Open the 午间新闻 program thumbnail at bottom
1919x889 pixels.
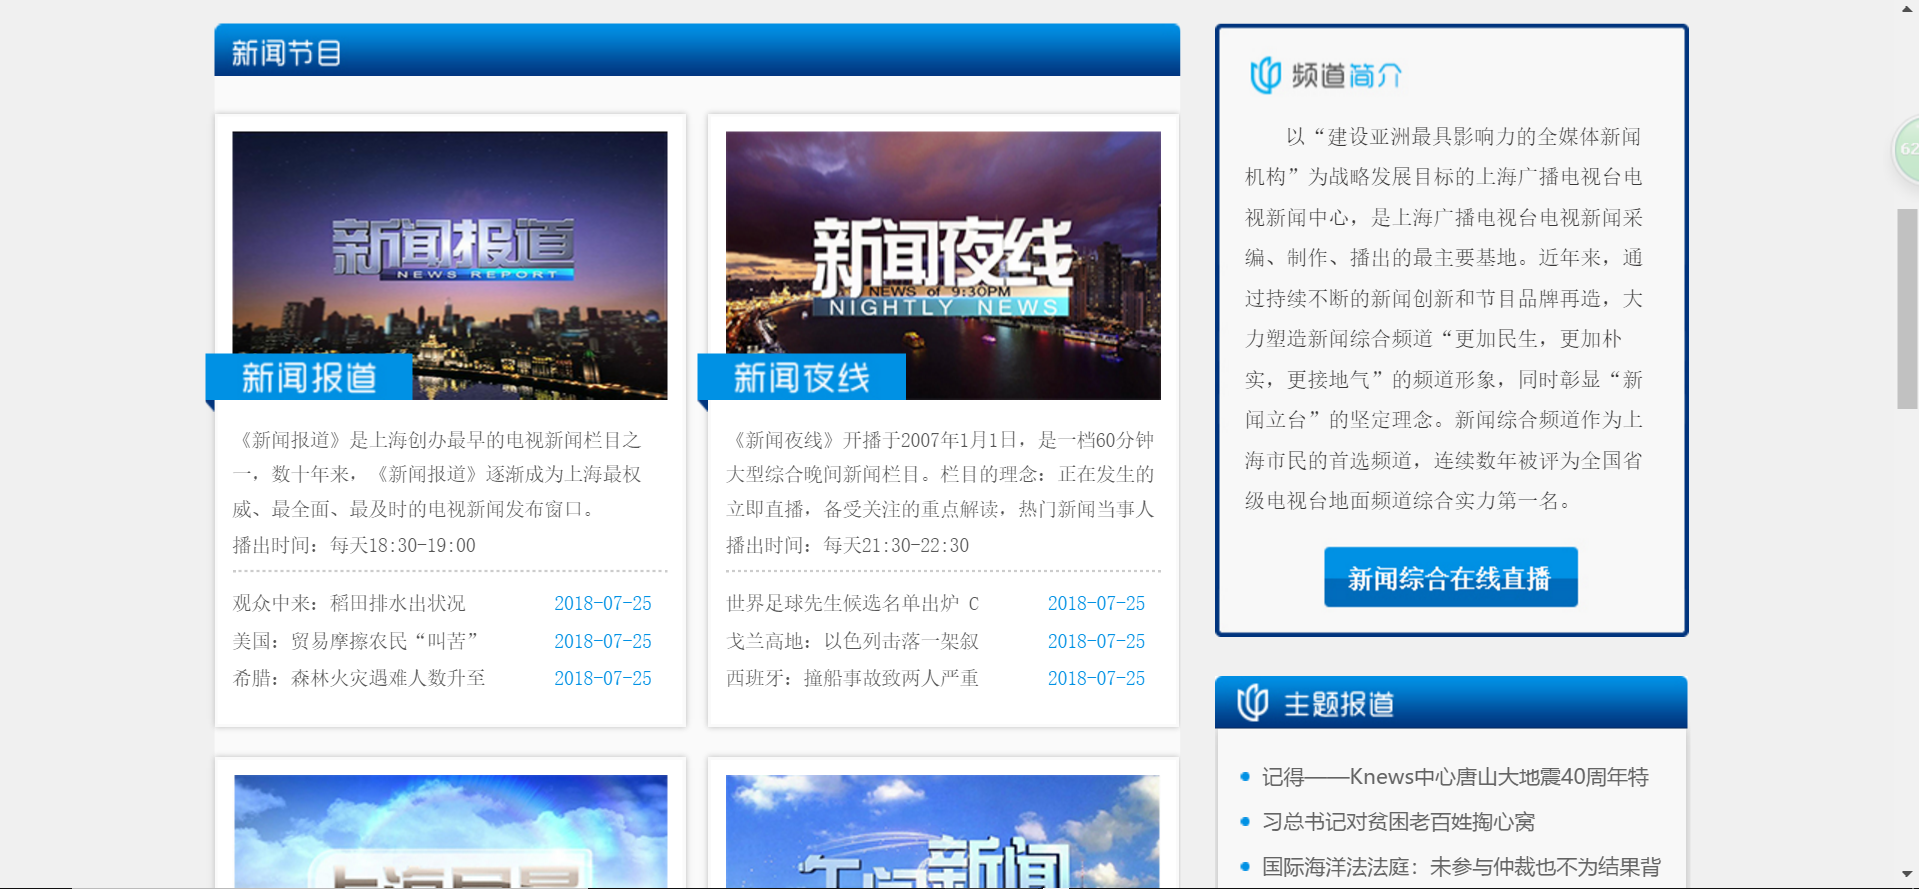pos(943,831)
